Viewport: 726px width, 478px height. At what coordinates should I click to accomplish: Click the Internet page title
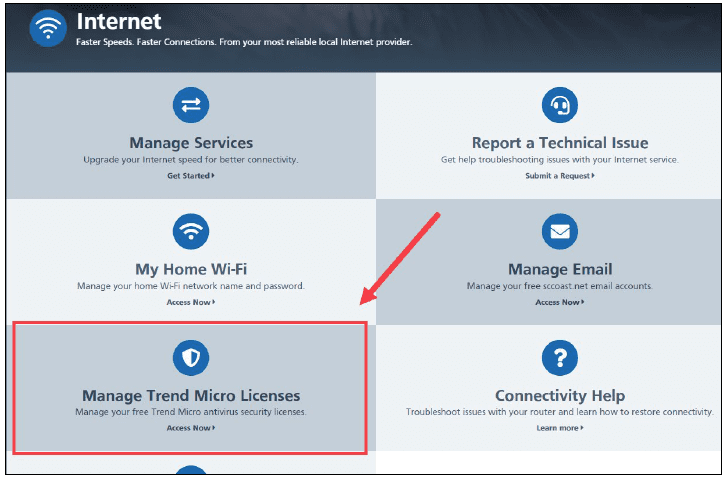(119, 21)
